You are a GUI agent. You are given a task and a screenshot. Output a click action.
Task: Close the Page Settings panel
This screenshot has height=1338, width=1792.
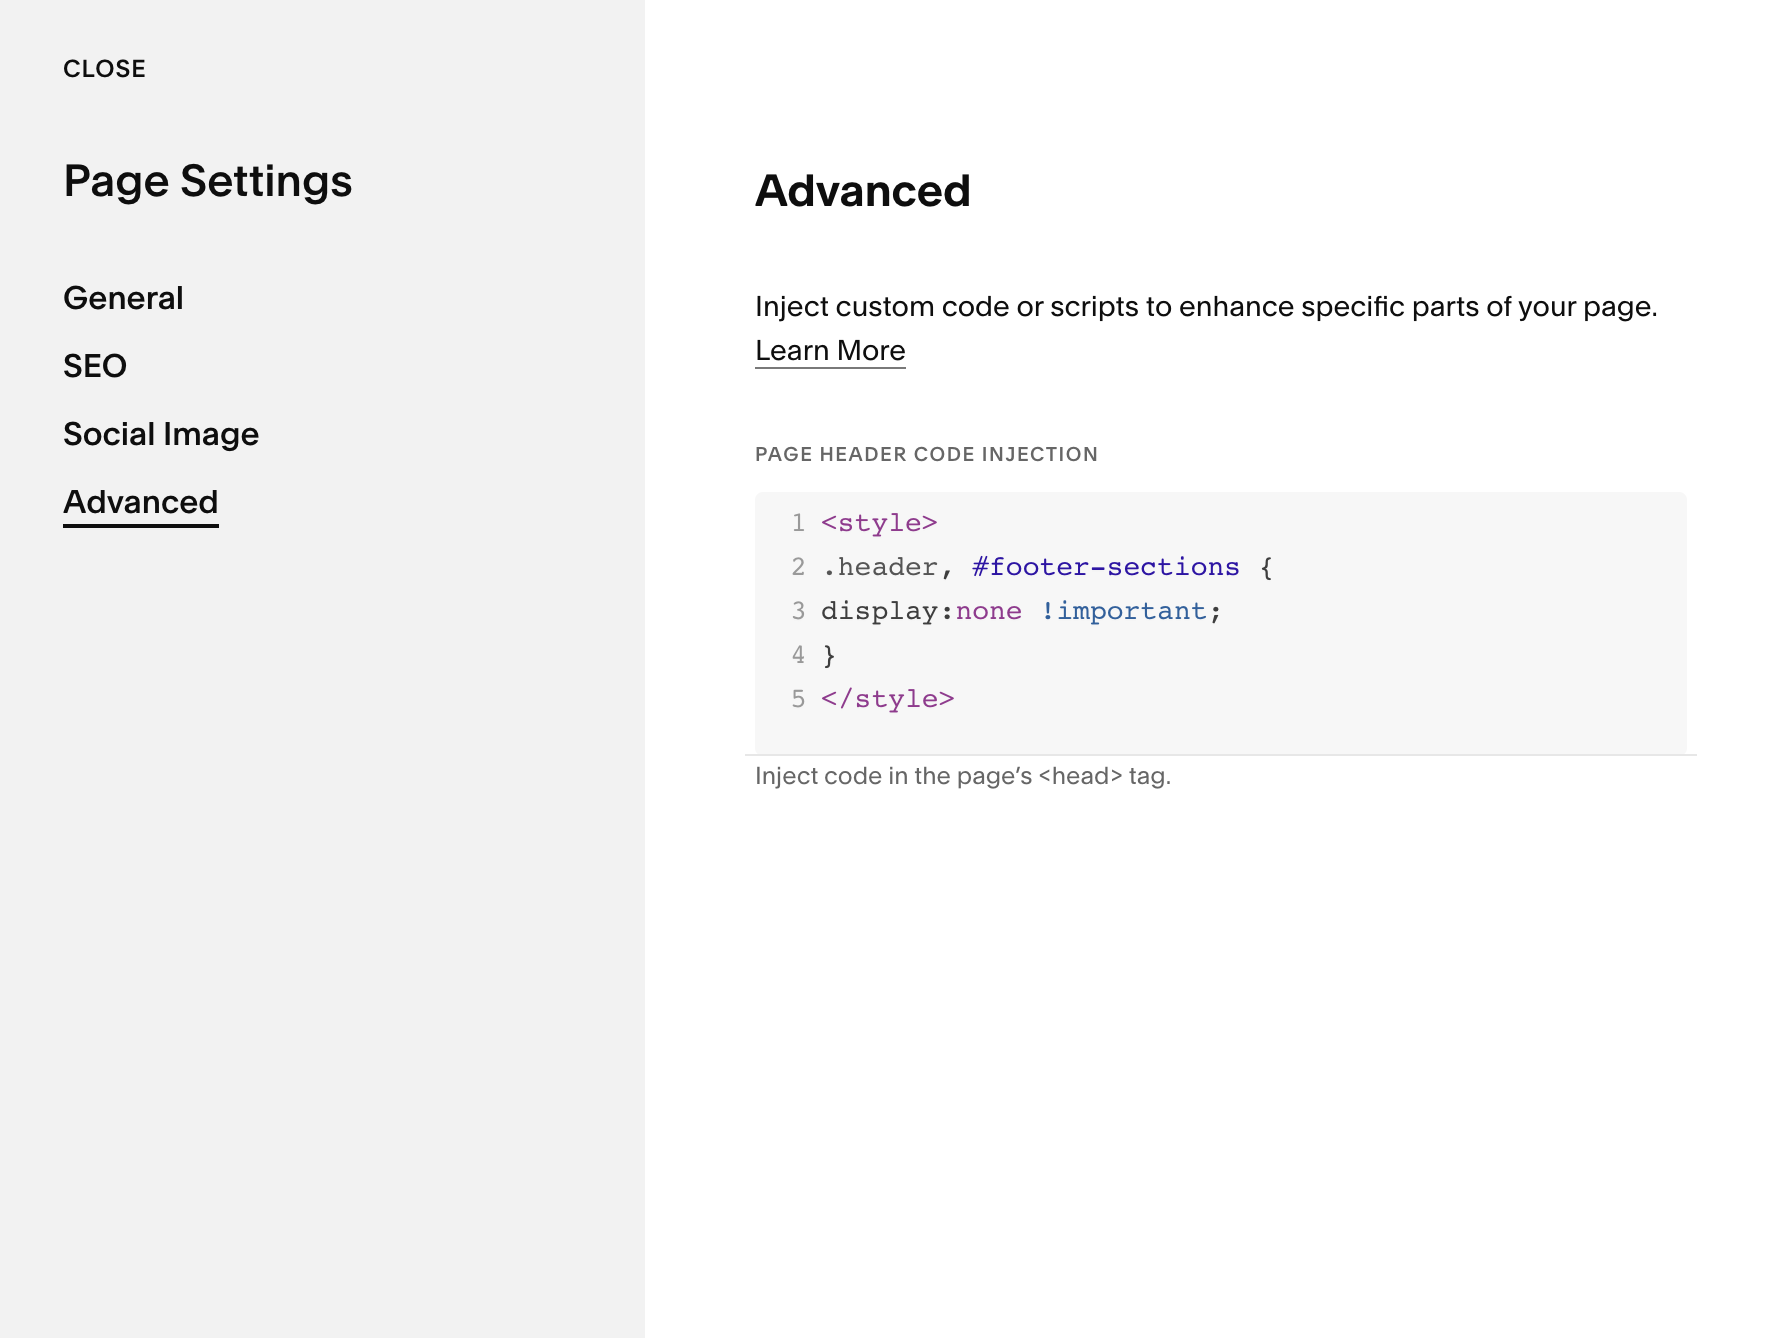104,68
